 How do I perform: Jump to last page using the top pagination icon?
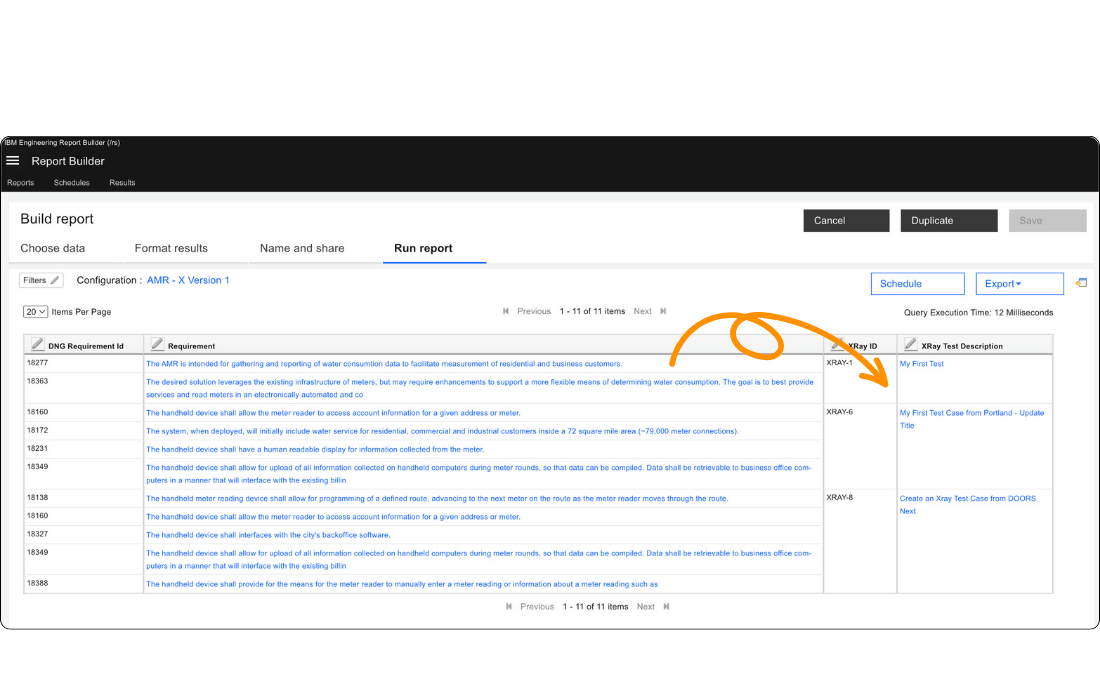(664, 311)
